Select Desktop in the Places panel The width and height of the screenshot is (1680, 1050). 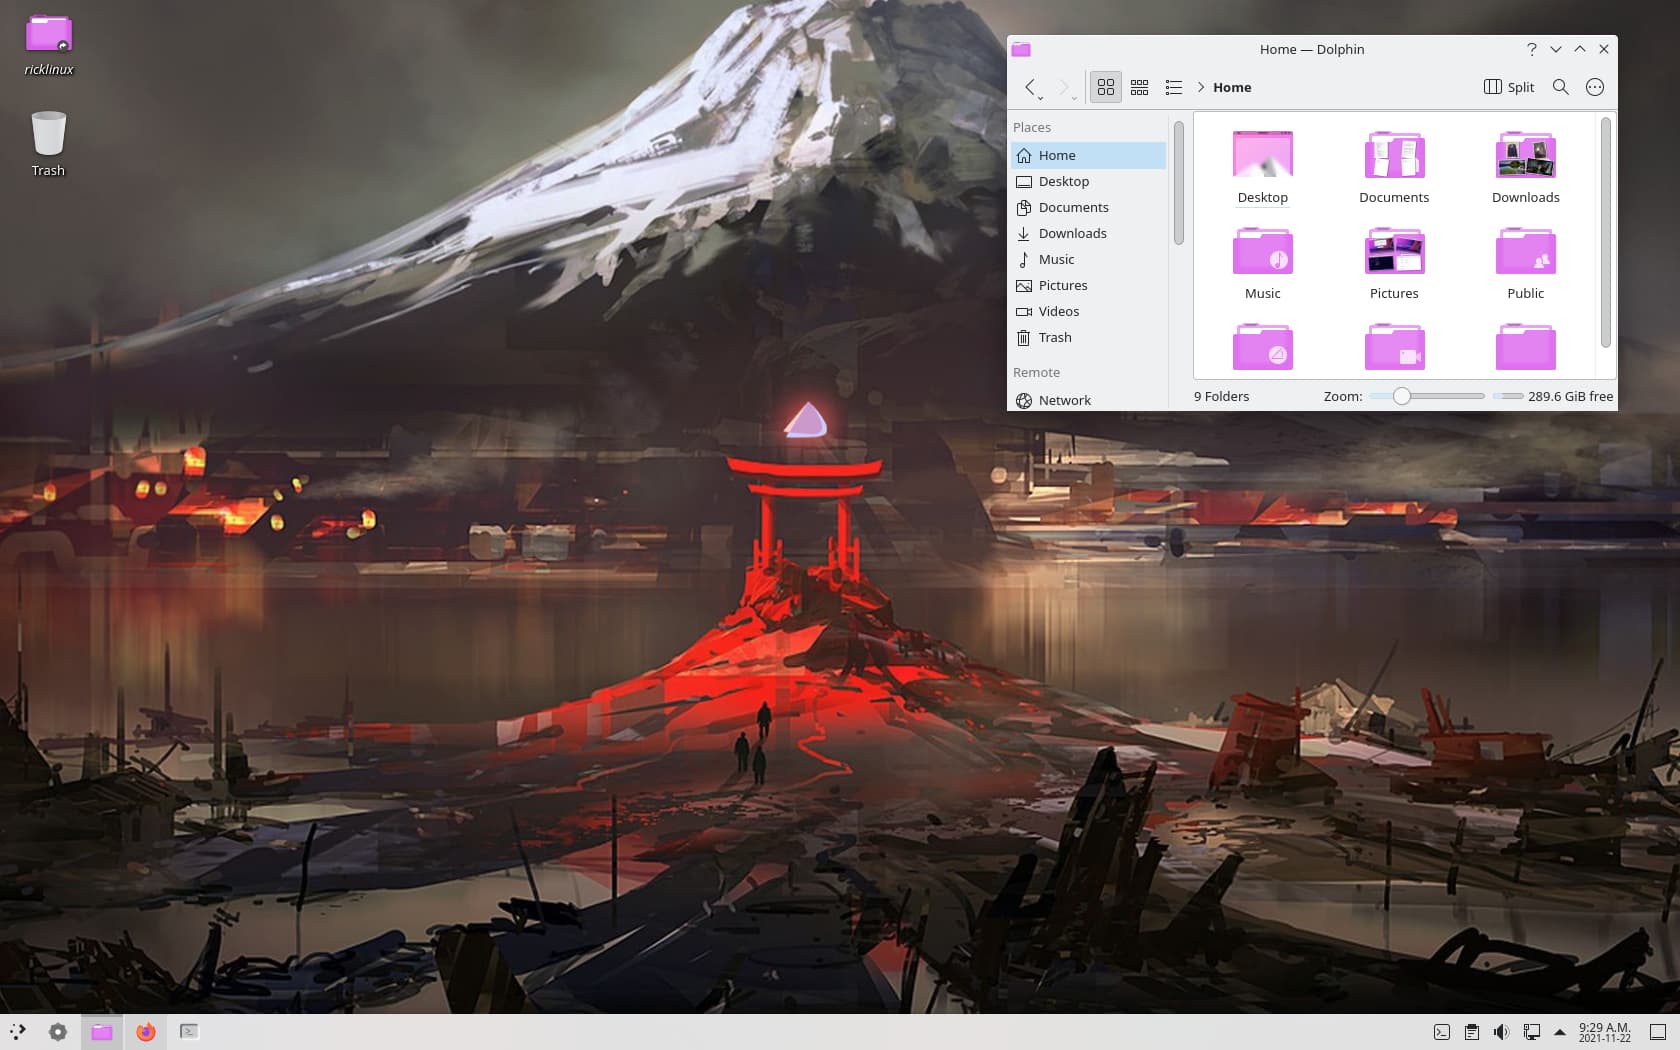1088,181
